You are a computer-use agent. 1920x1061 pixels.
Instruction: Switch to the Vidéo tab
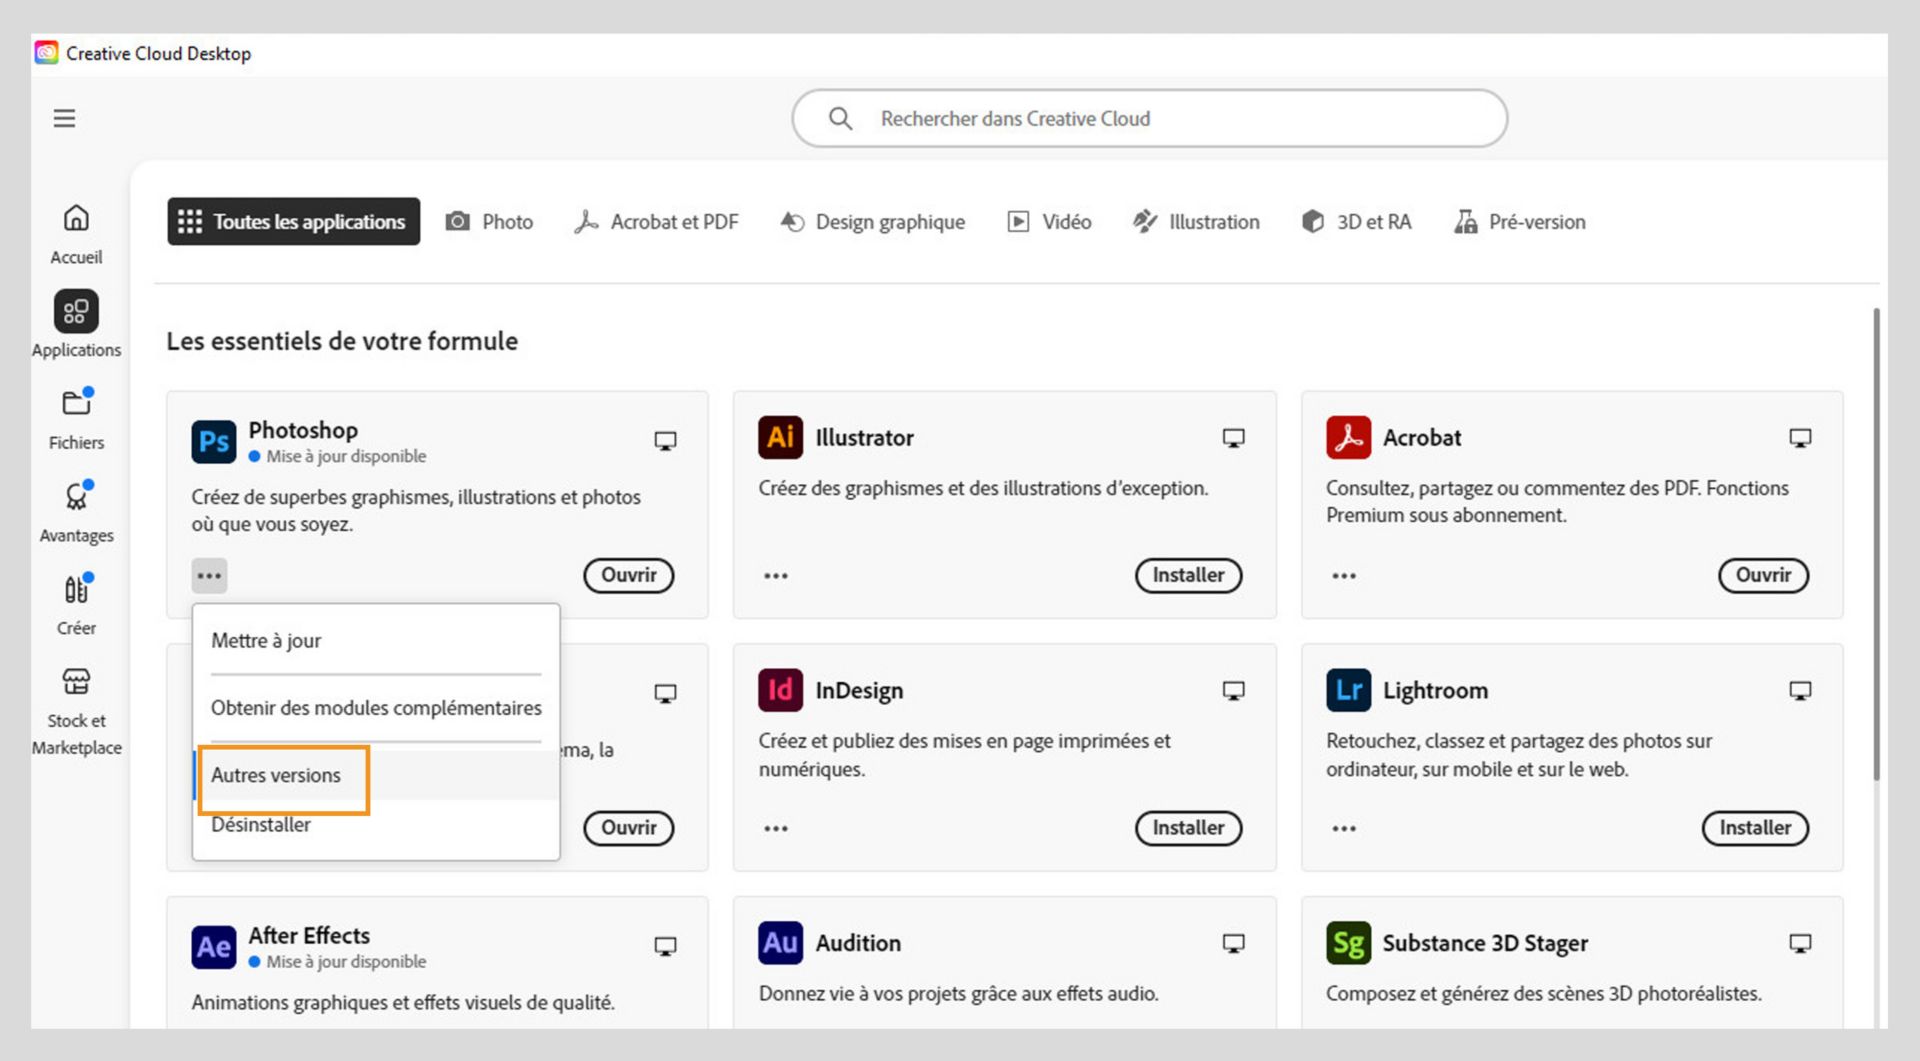click(1049, 222)
